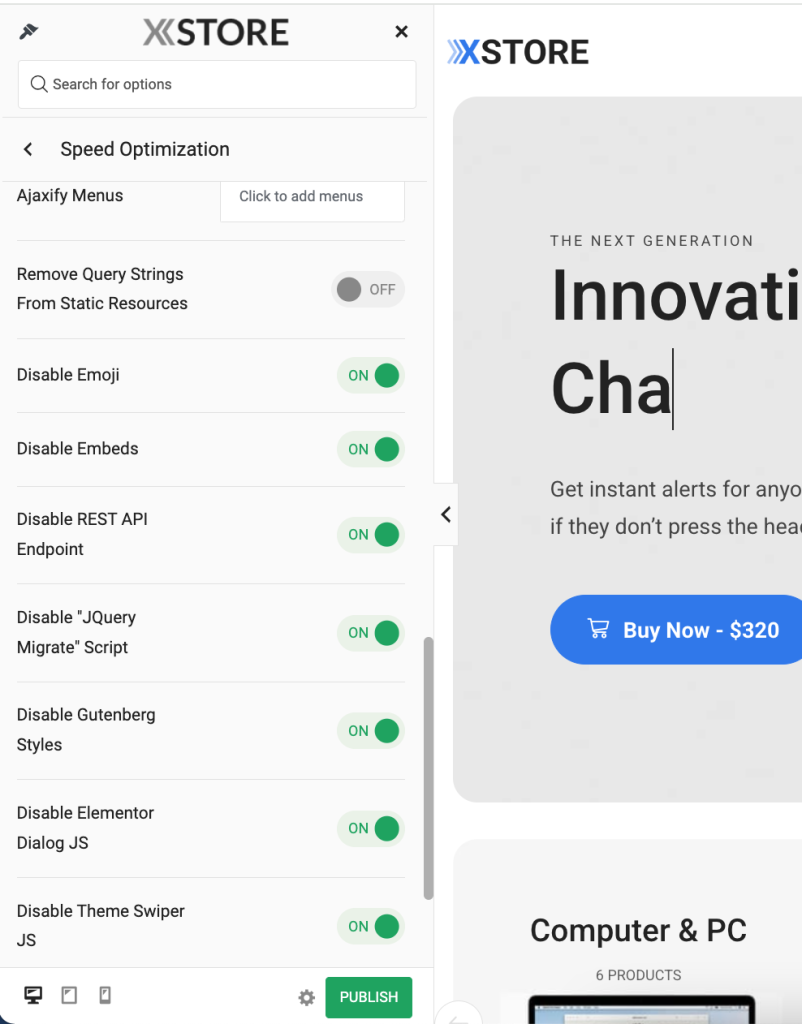Switch to mobile preview mode
The image size is (802, 1024).
tap(104, 995)
